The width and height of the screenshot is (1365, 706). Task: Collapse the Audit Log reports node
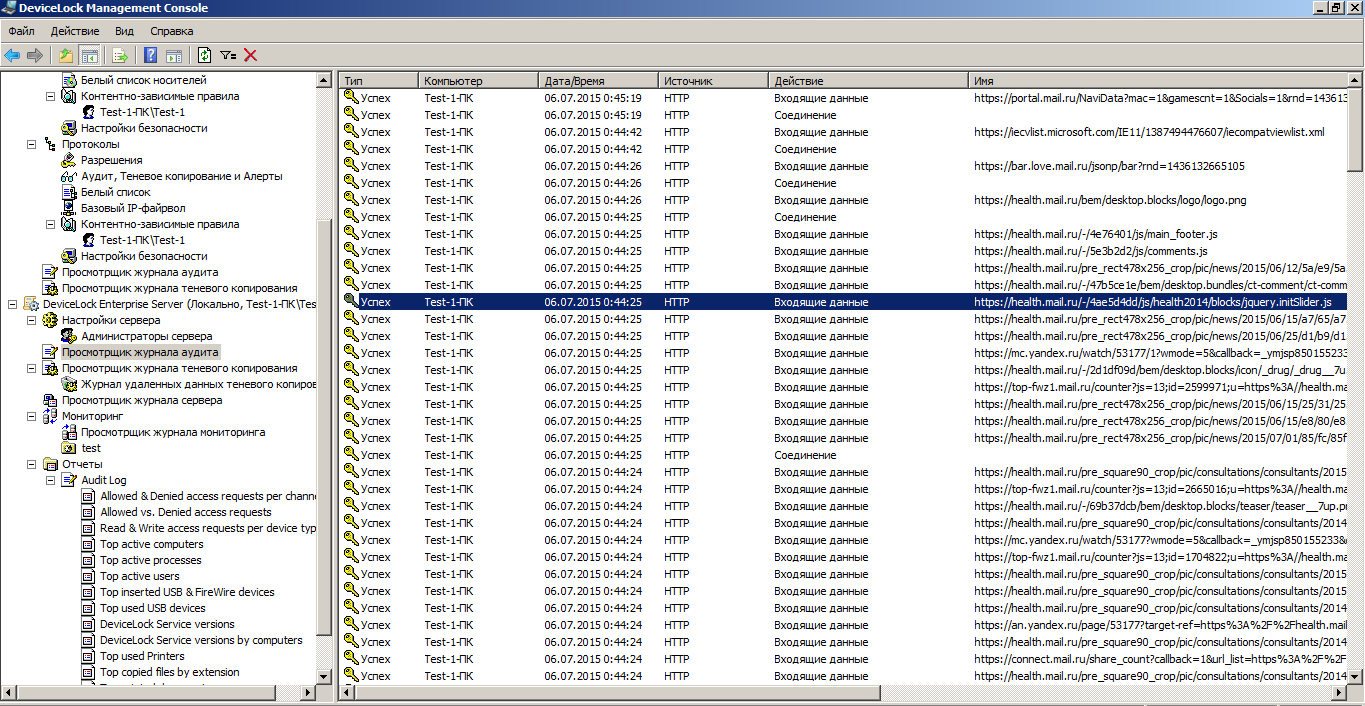[50, 480]
